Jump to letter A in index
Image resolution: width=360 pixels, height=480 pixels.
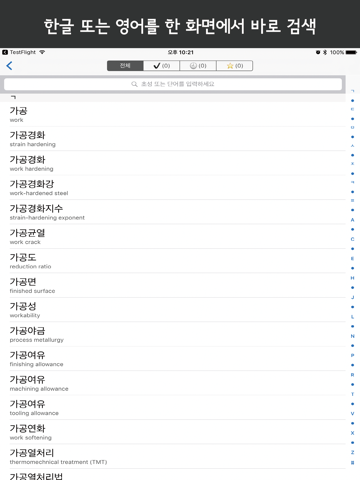pyautogui.click(x=352, y=220)
